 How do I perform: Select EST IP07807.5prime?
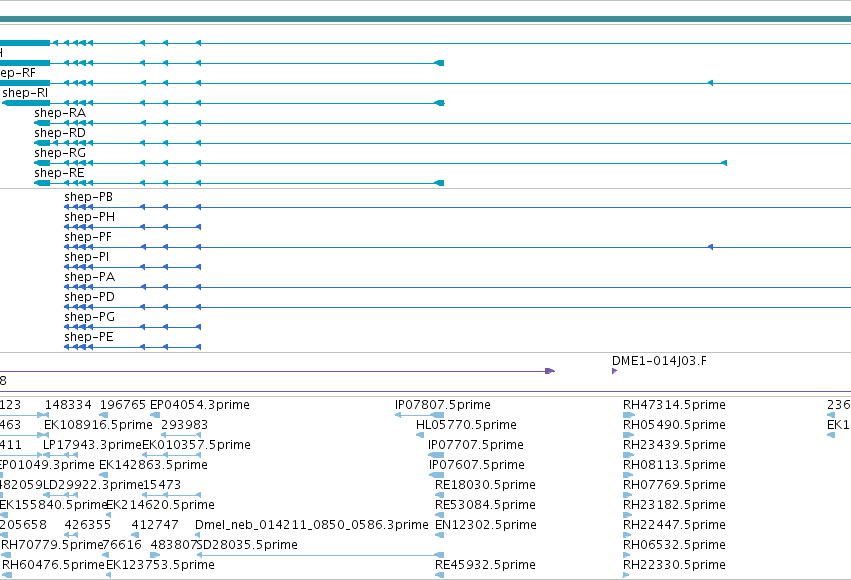pyautogui.click(x=443, y=405)
